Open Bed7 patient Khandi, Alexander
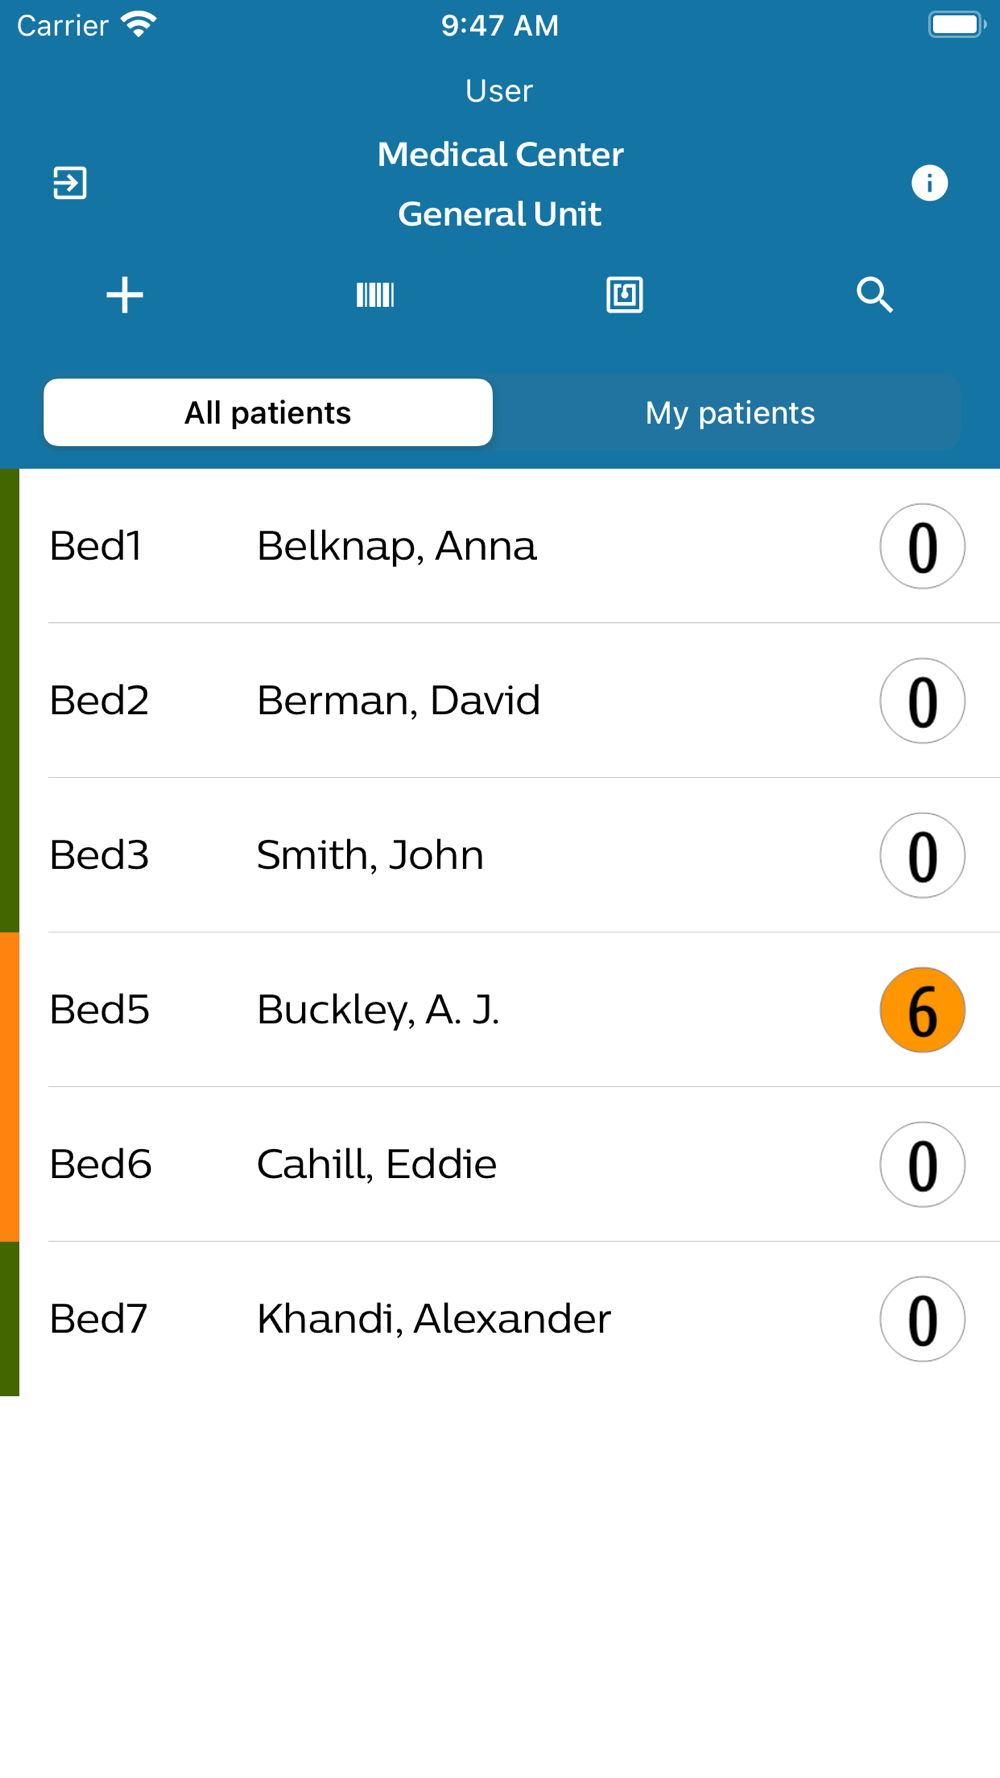 433,1319
